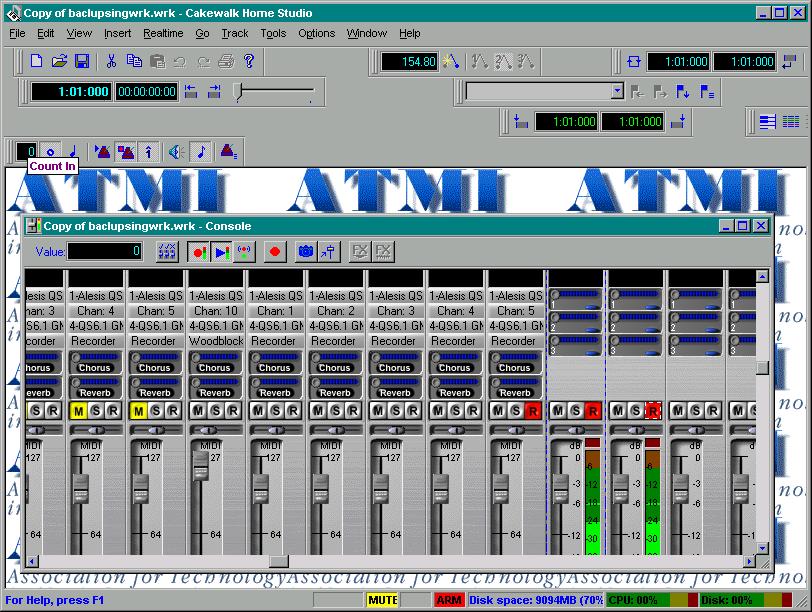Click the blue piano-keys view icon
This screenshot has width=812, height=612.
767,122
